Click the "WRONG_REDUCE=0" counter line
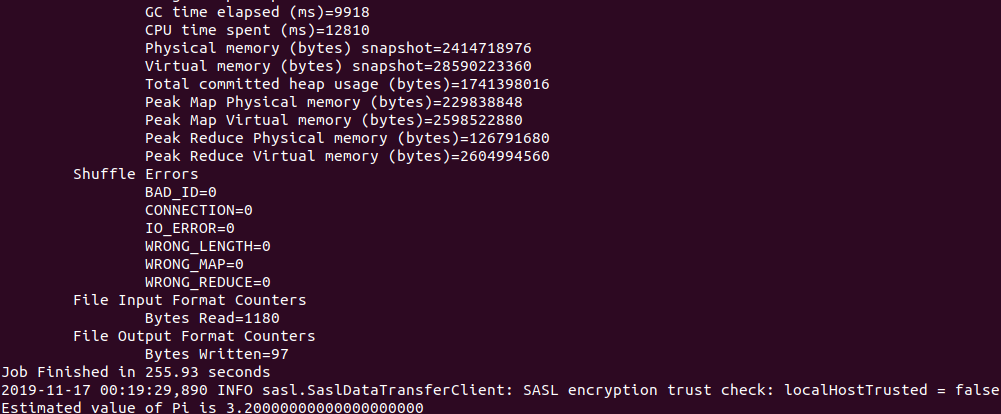The height and width of the screenshot is (414, 1001). point(208,282)
